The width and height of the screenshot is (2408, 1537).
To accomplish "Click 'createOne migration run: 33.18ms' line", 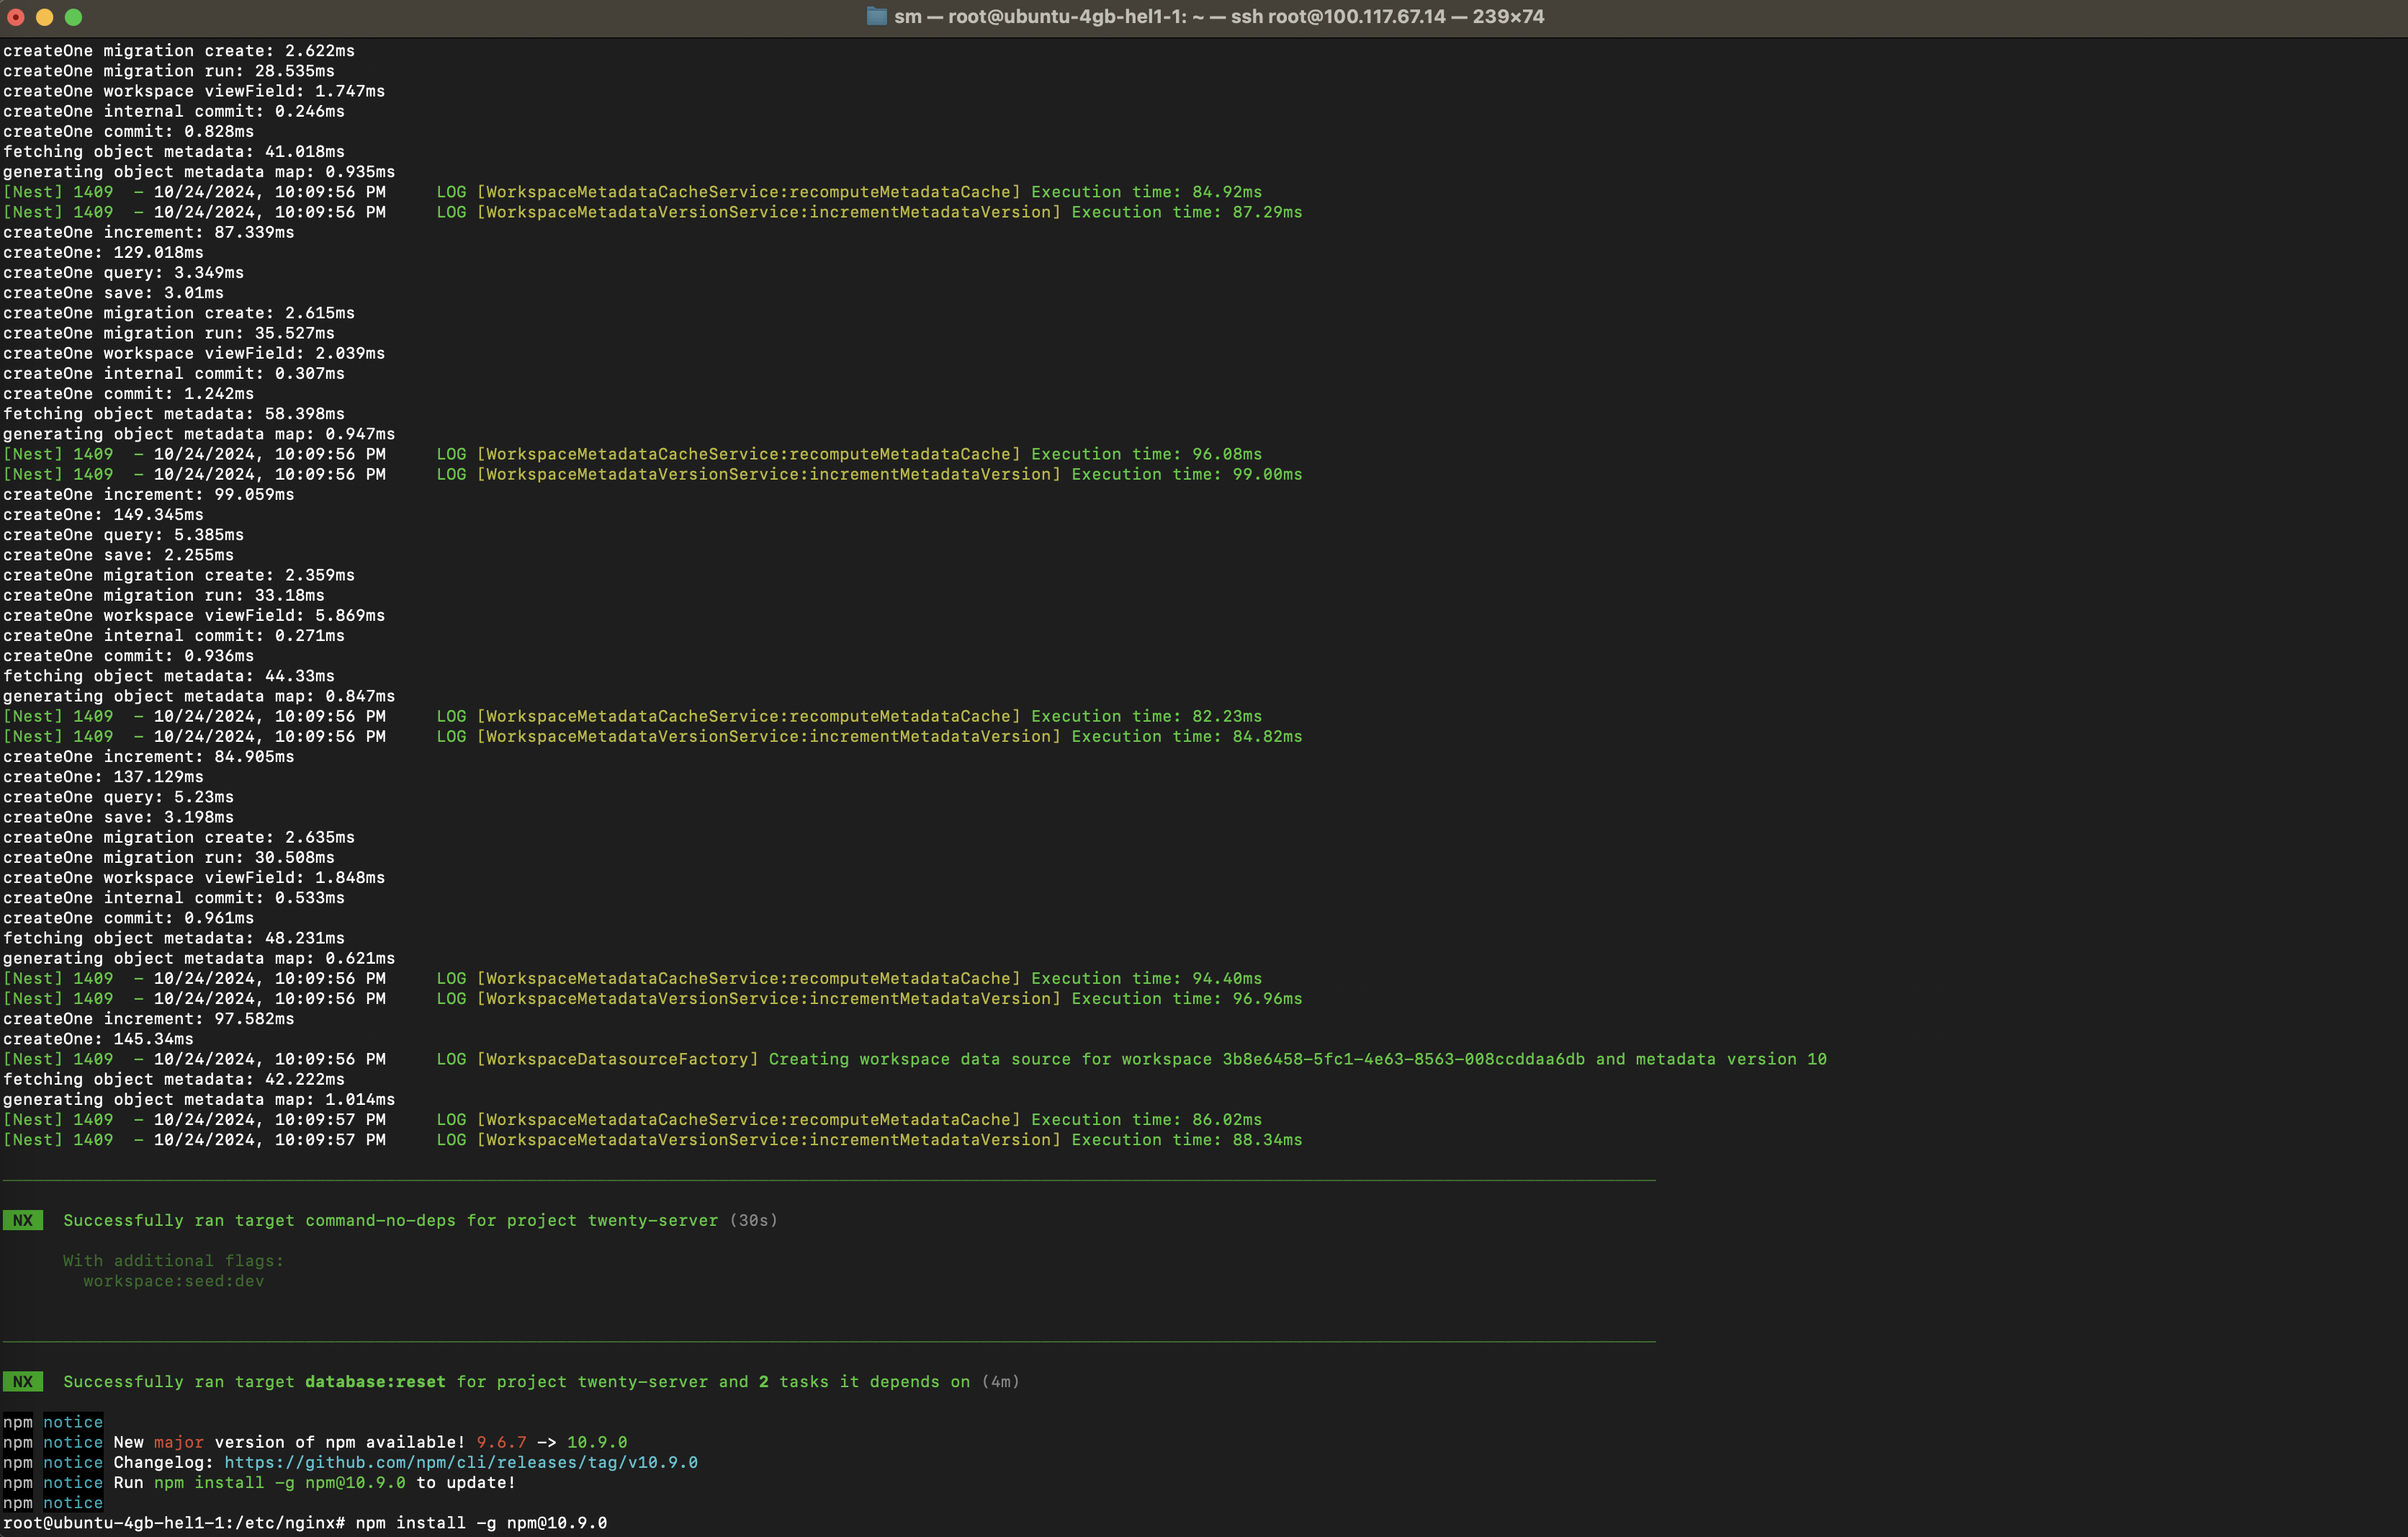I will (164, 594).
